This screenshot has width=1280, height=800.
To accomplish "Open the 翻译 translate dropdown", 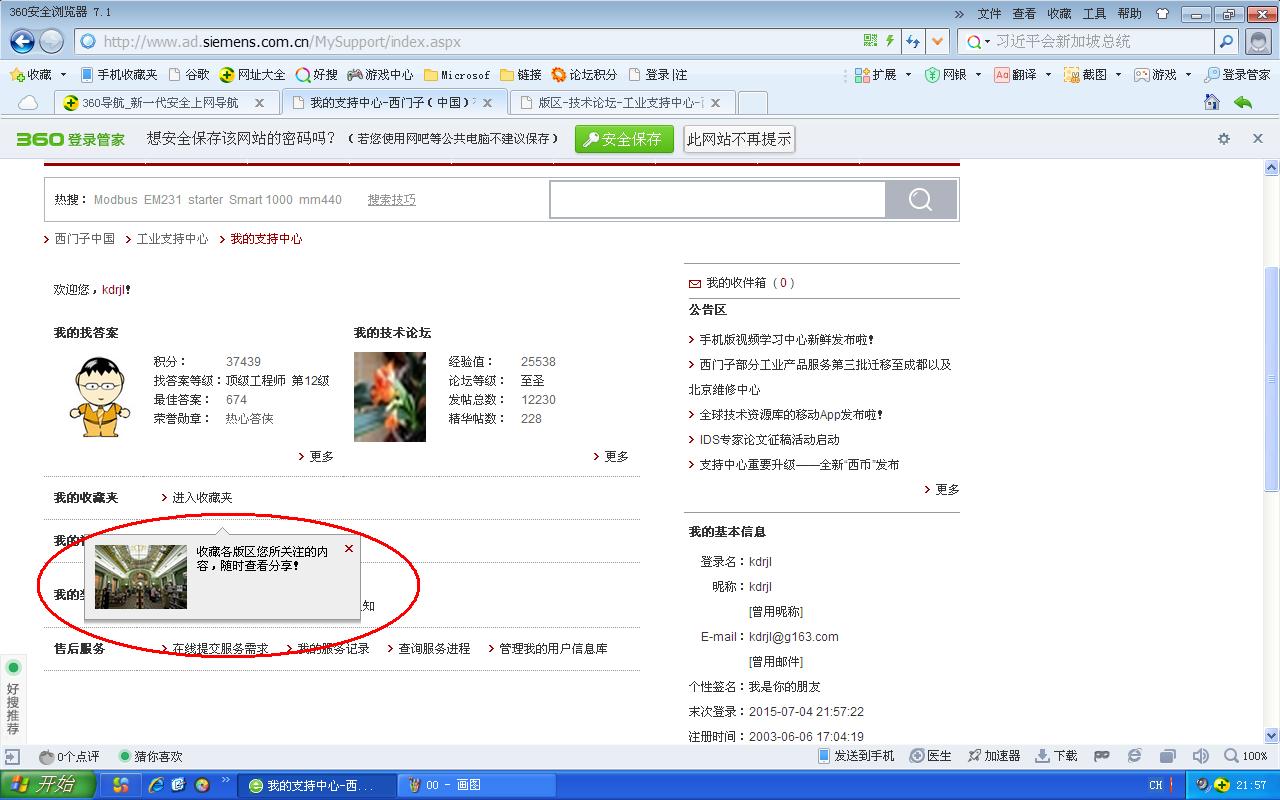I will coord(1022,75).
